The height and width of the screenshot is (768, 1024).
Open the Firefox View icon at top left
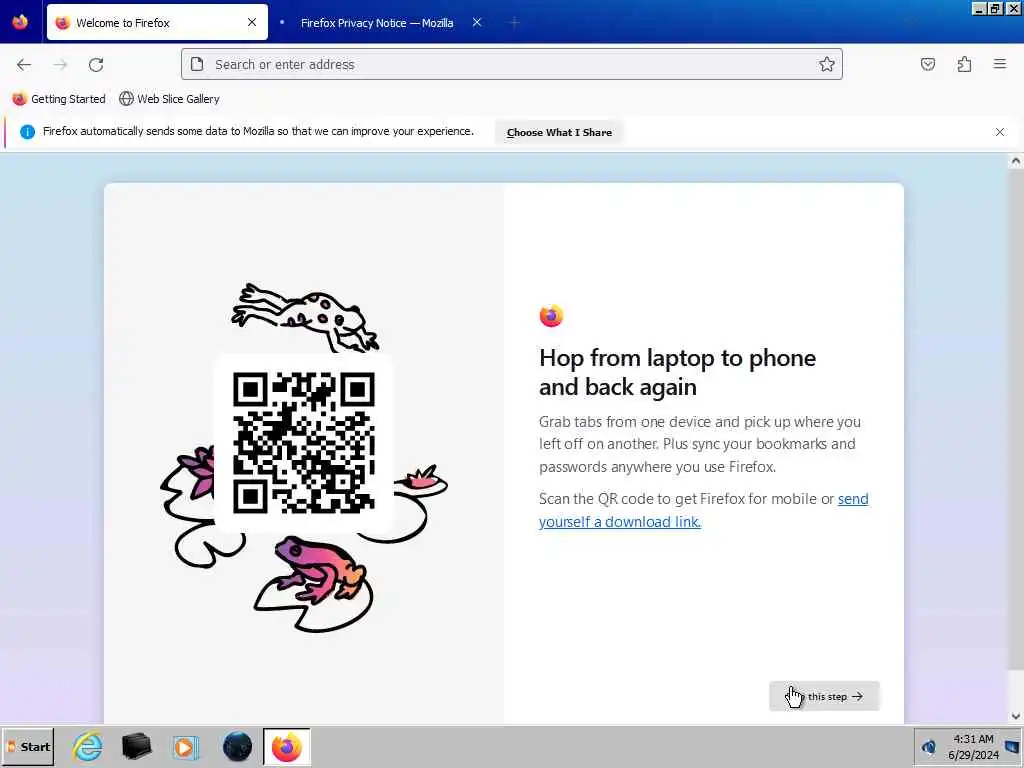pyautogui.click(x=20, y=22)
